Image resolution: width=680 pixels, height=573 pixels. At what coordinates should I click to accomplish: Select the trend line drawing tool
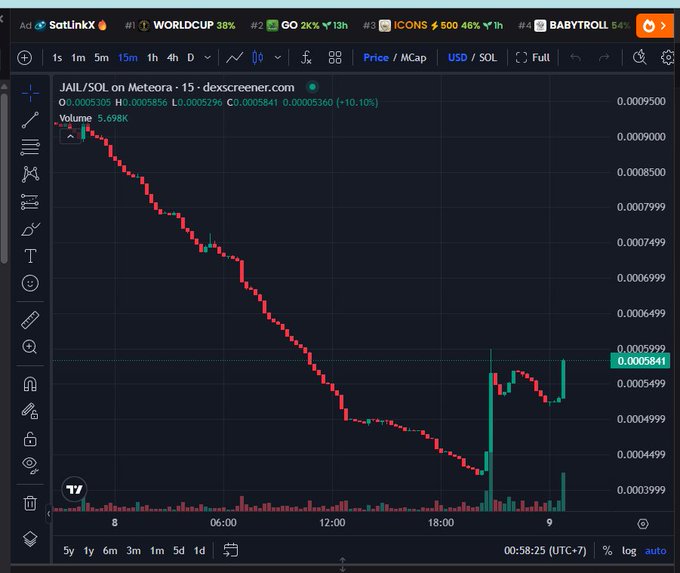[30, 120]
